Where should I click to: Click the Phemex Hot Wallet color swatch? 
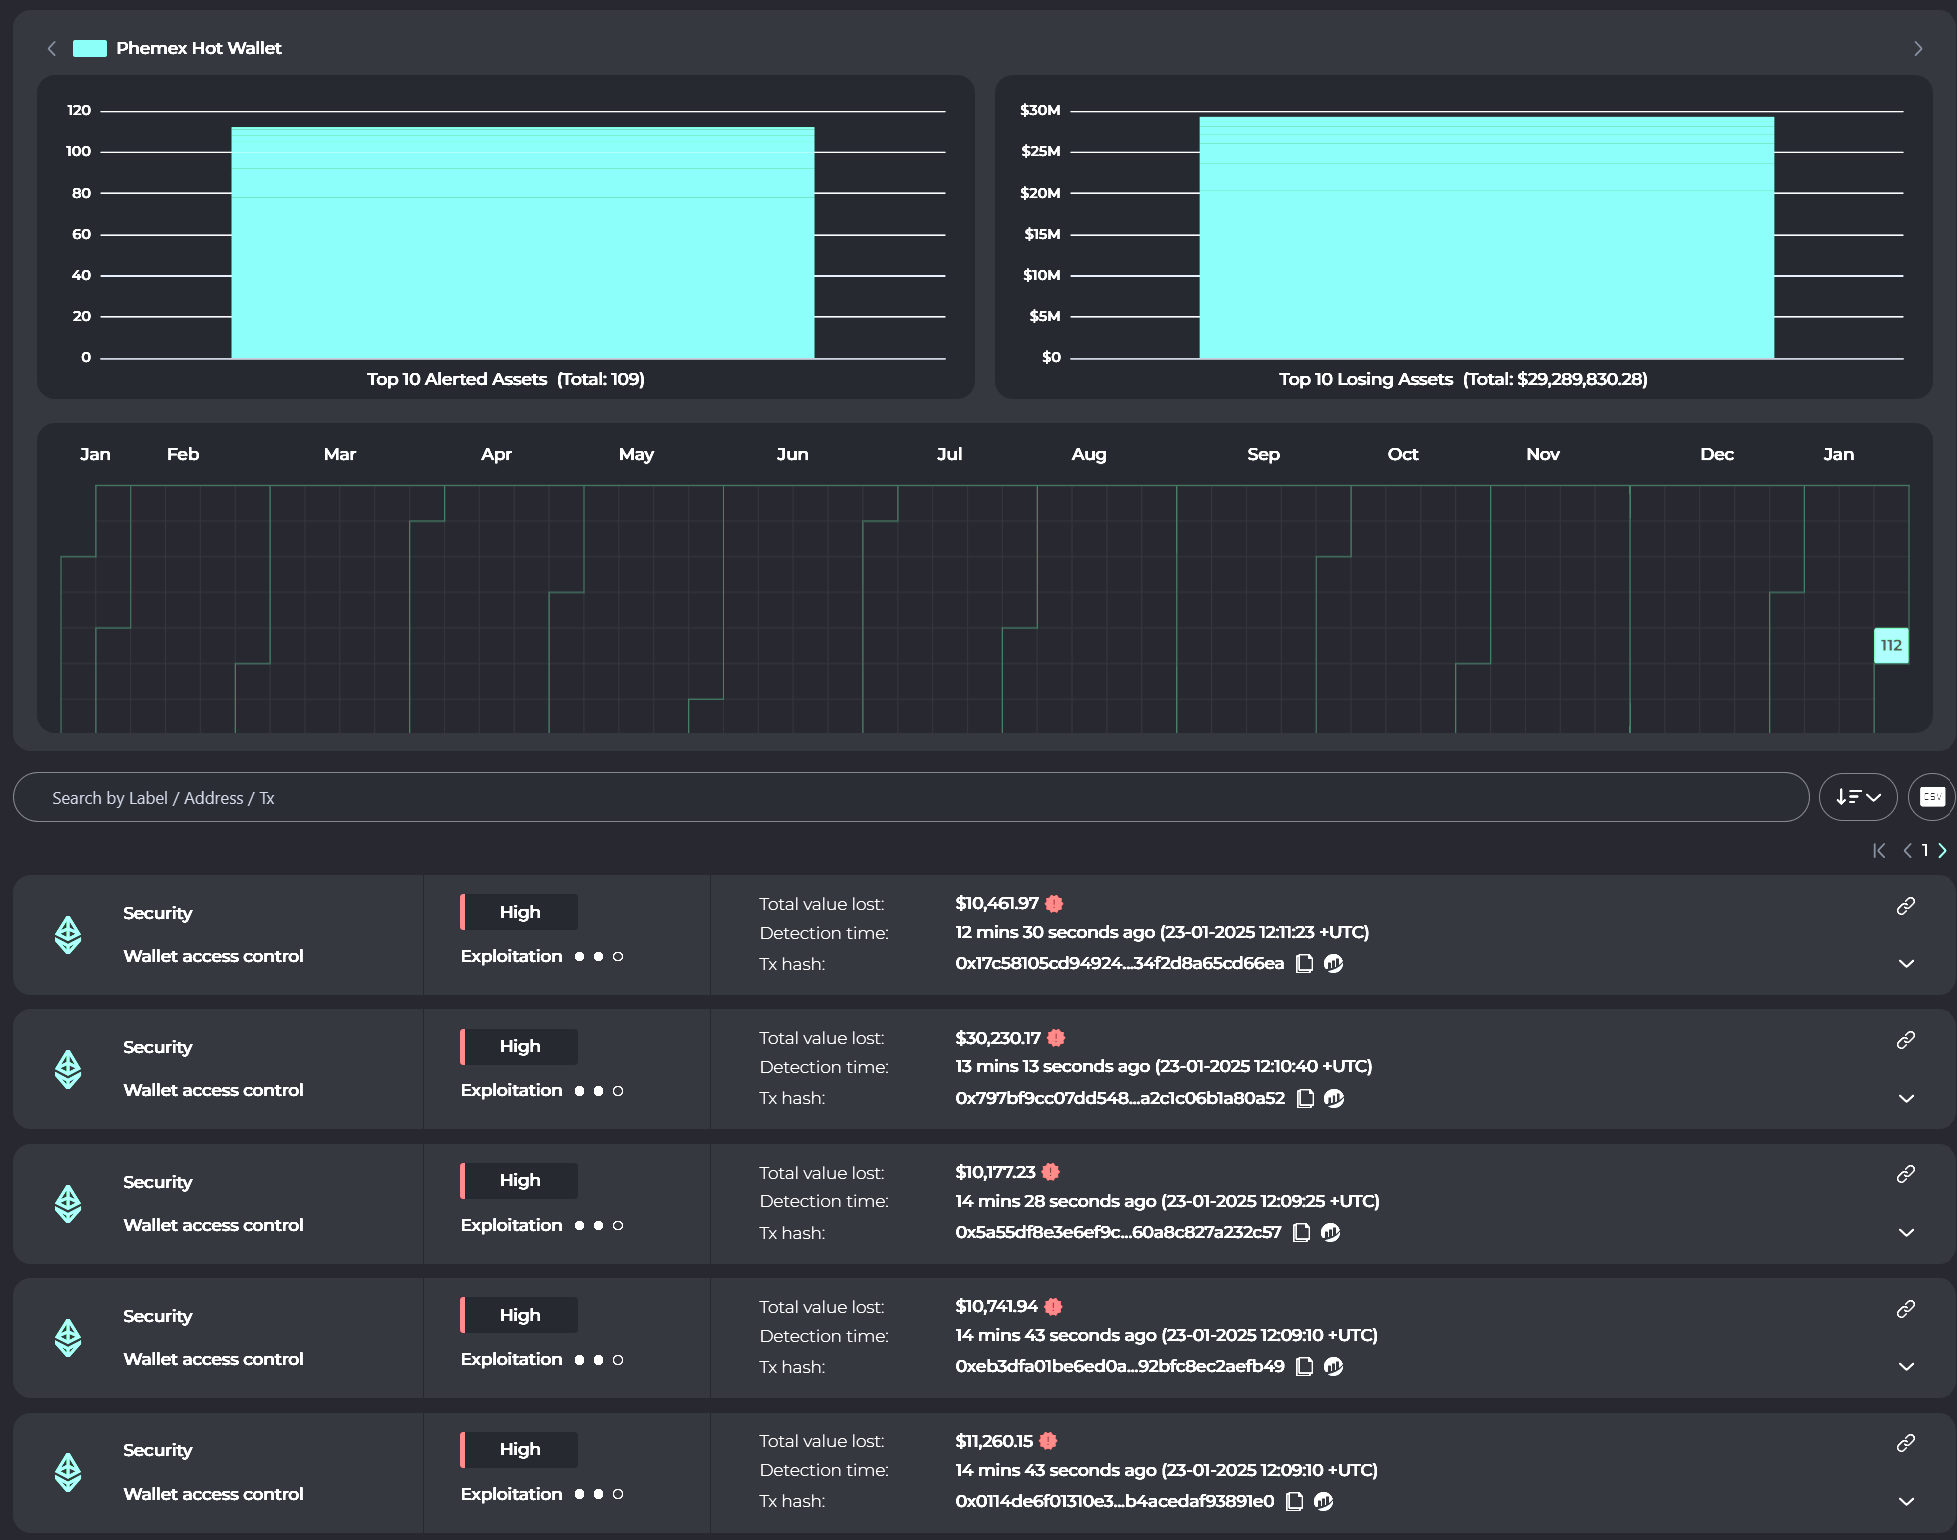[90, 48]
